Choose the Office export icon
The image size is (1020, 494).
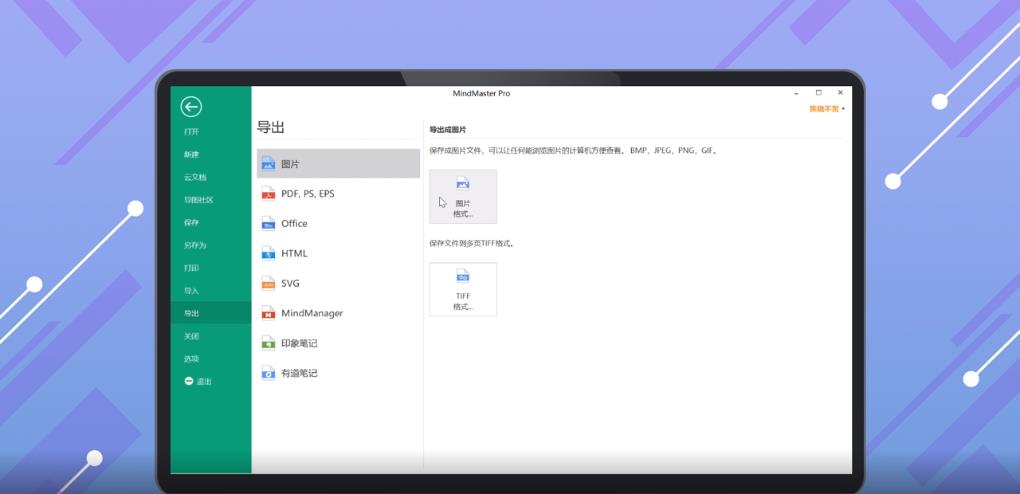click(x=268, y=223)
